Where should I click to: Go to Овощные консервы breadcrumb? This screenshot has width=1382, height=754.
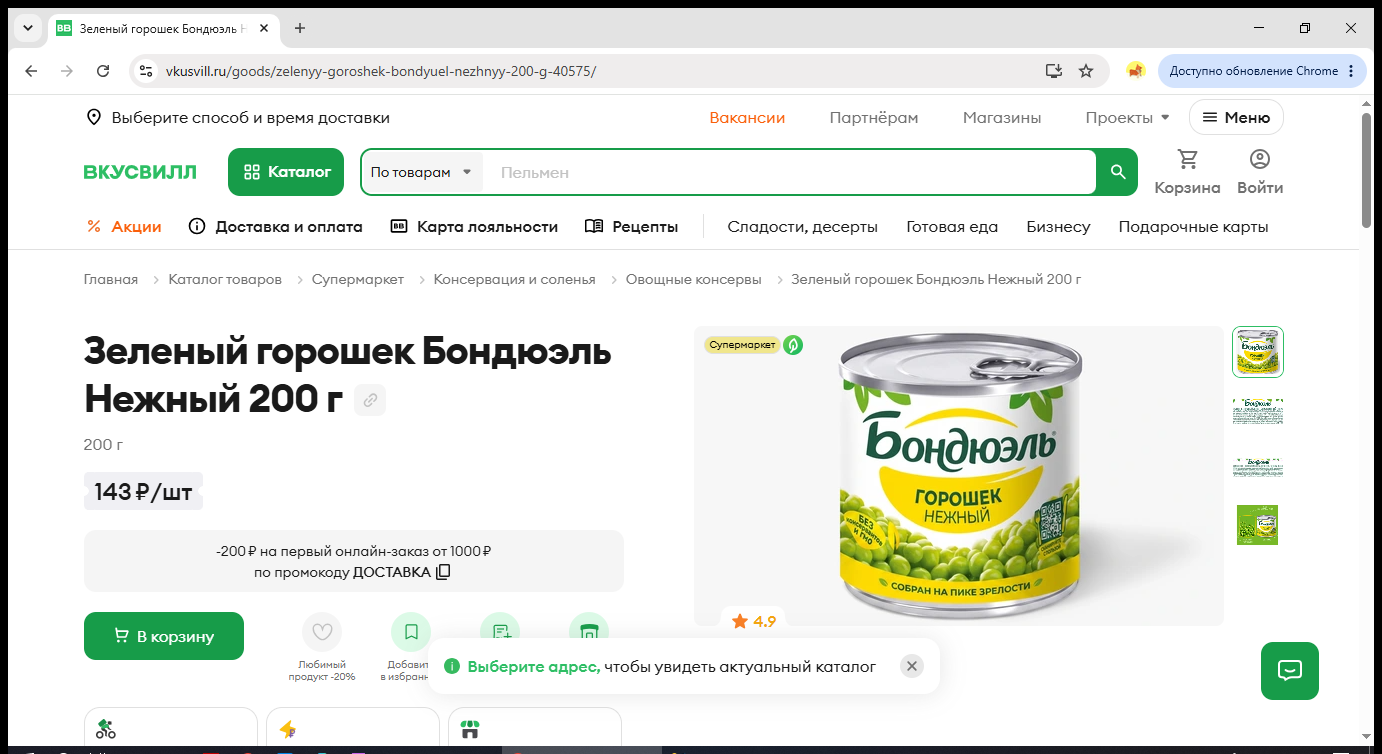coord(693,279)
